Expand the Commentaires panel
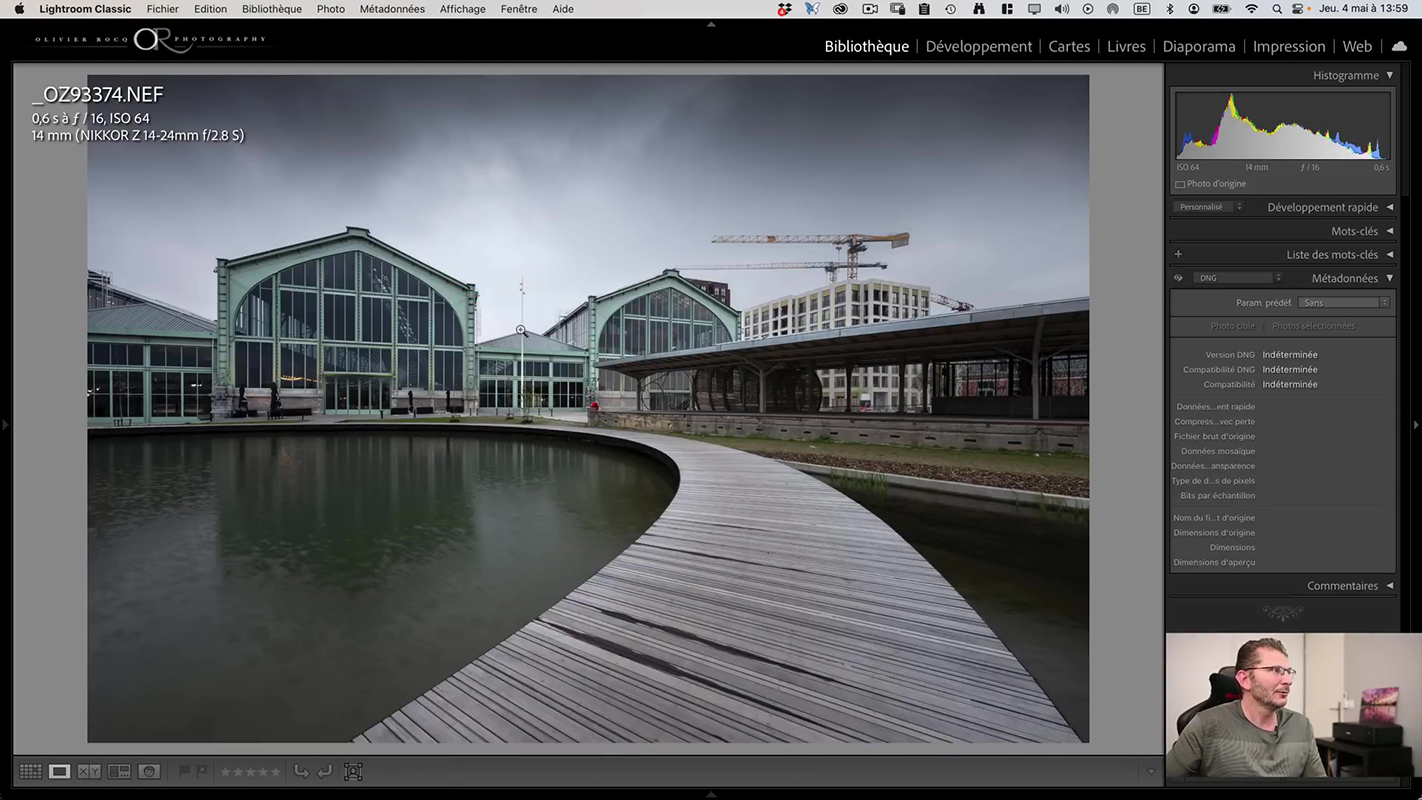This screenshot has height=800, width=1422. tap(1389, 586)
